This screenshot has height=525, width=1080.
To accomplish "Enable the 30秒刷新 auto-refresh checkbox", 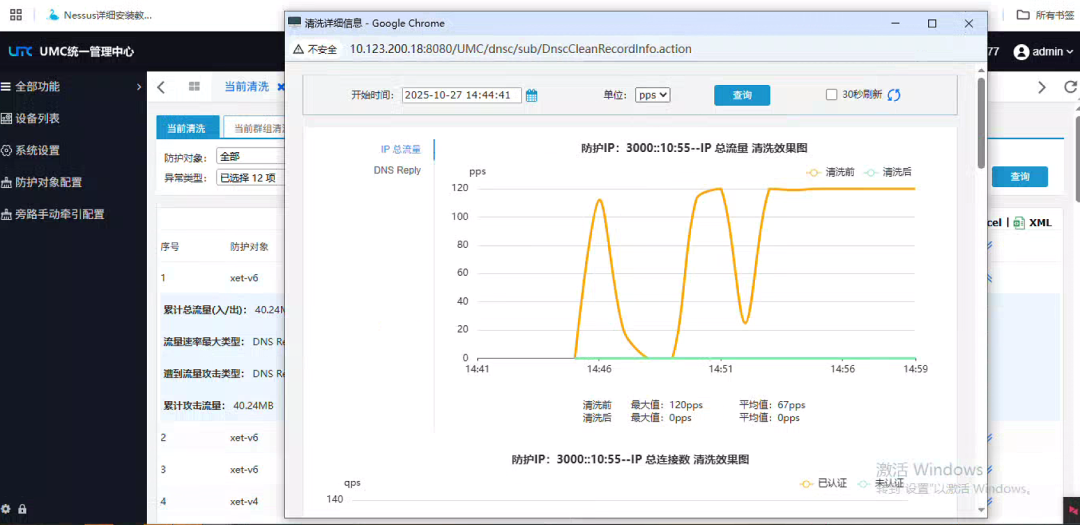I will coord(831,95).
